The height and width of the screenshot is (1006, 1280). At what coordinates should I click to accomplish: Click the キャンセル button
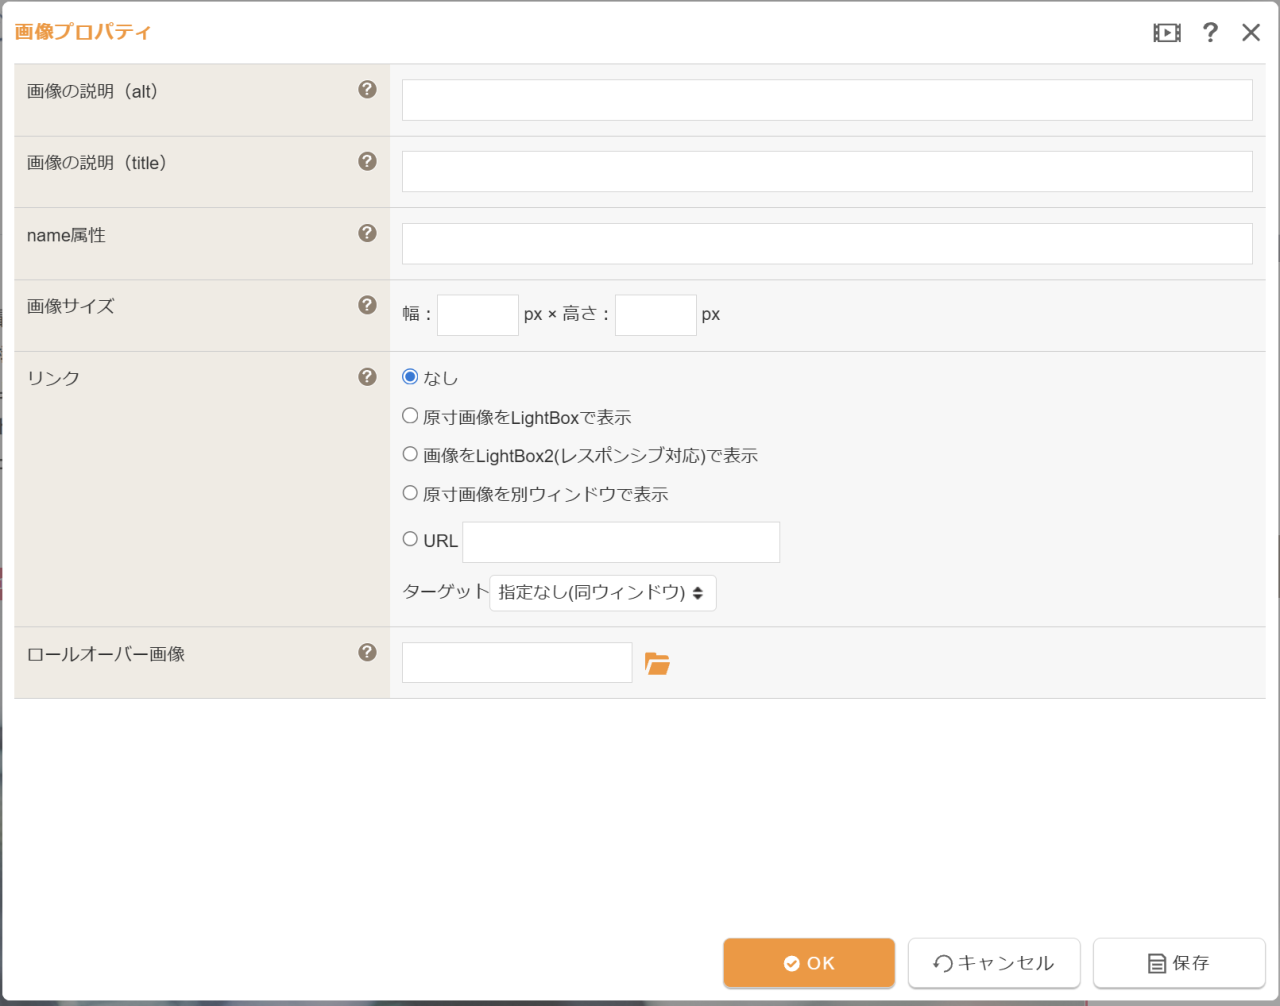pyautogui.click(x=993, y=963)
